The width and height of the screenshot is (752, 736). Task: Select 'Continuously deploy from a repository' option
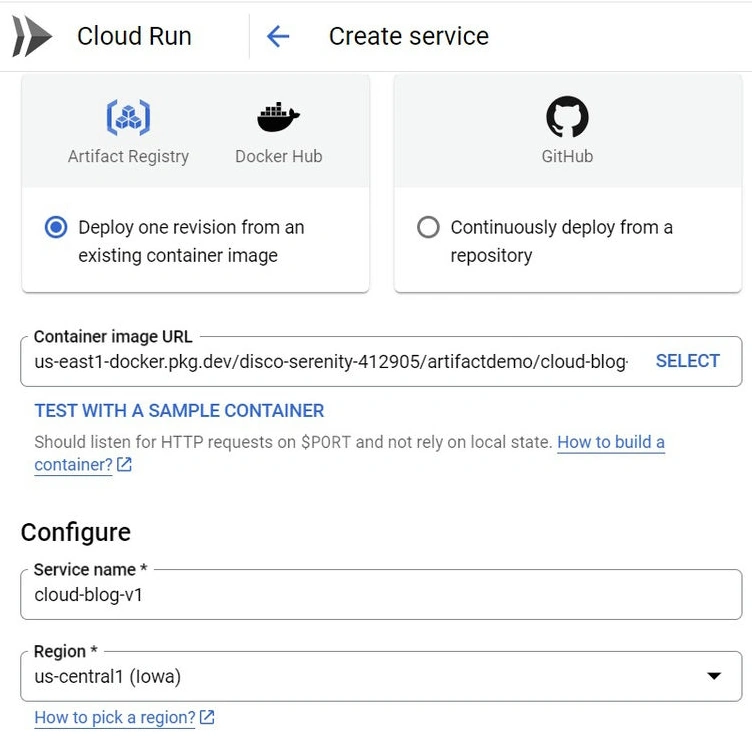pos(428,227)
